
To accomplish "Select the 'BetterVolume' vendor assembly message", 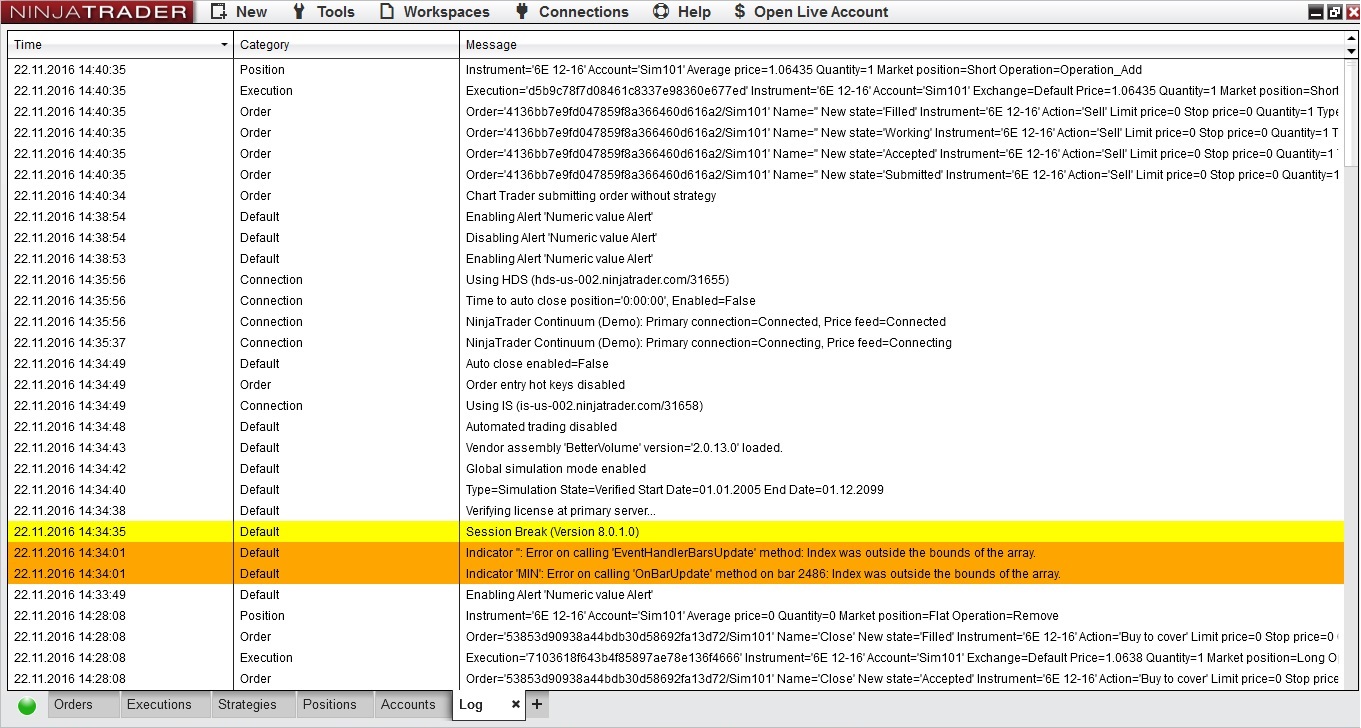I will [624, 448].
